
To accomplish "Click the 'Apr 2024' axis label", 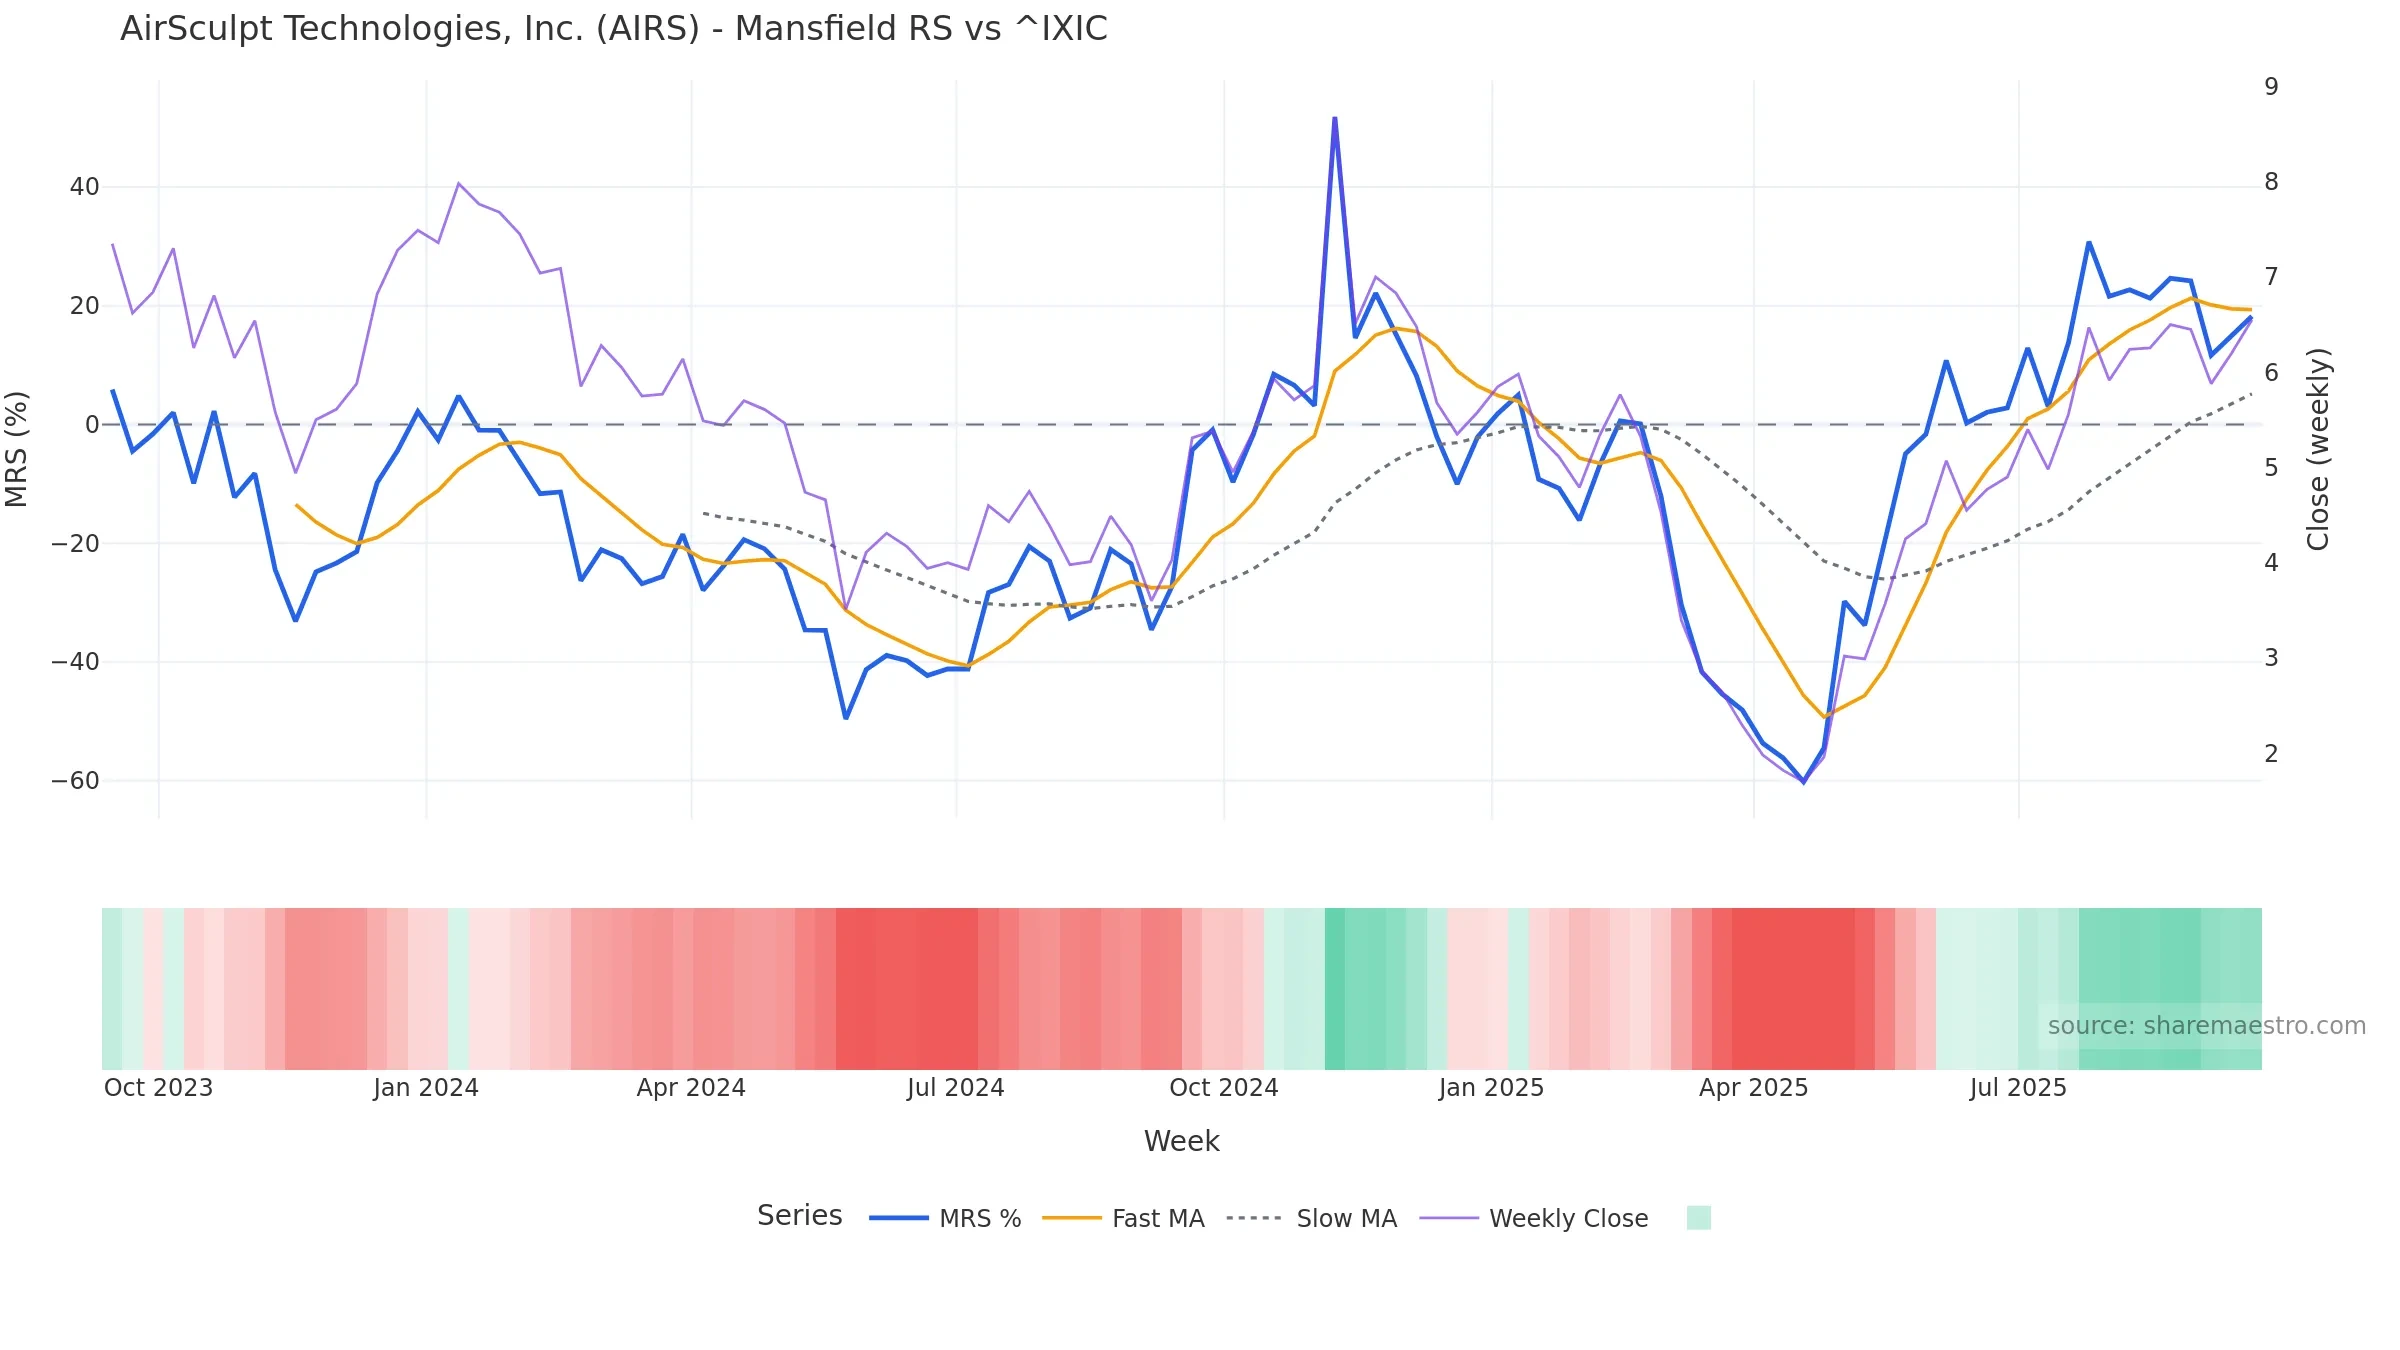I will tap(691, 1087).
